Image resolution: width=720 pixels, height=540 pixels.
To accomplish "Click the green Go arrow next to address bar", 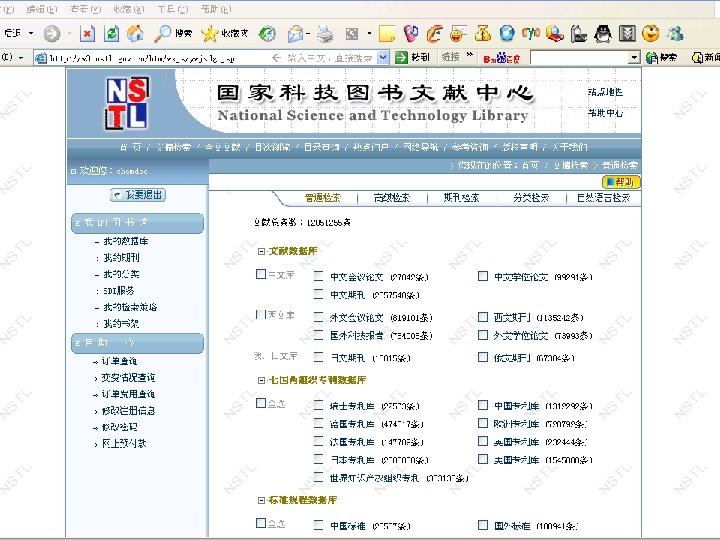I will tap(401, 57).
